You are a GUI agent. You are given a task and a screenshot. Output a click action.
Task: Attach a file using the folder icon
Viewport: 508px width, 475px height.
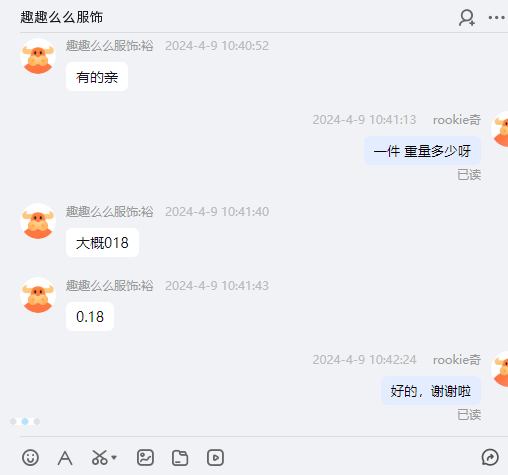point(180,457)
